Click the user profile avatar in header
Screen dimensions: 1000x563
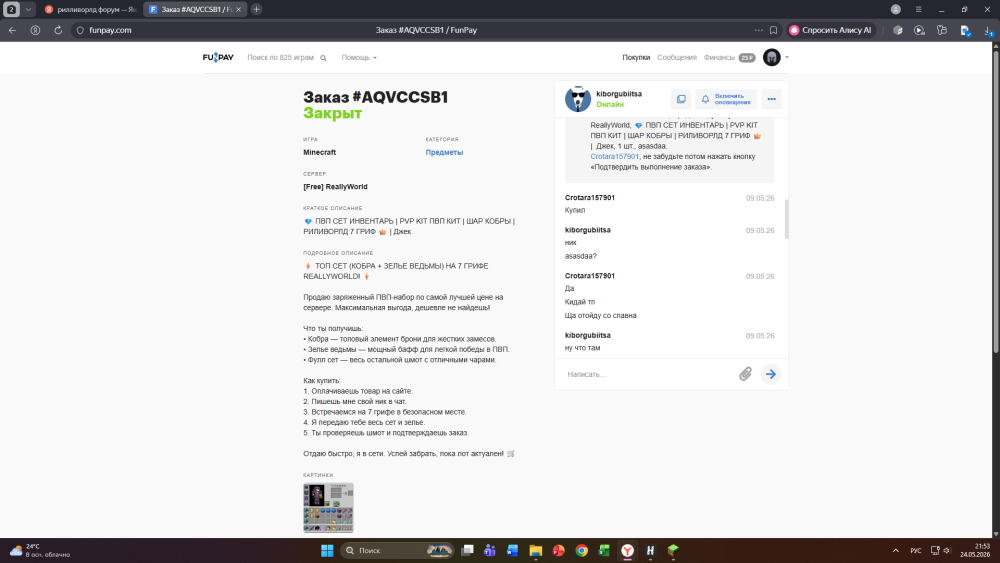pos(772,57)
